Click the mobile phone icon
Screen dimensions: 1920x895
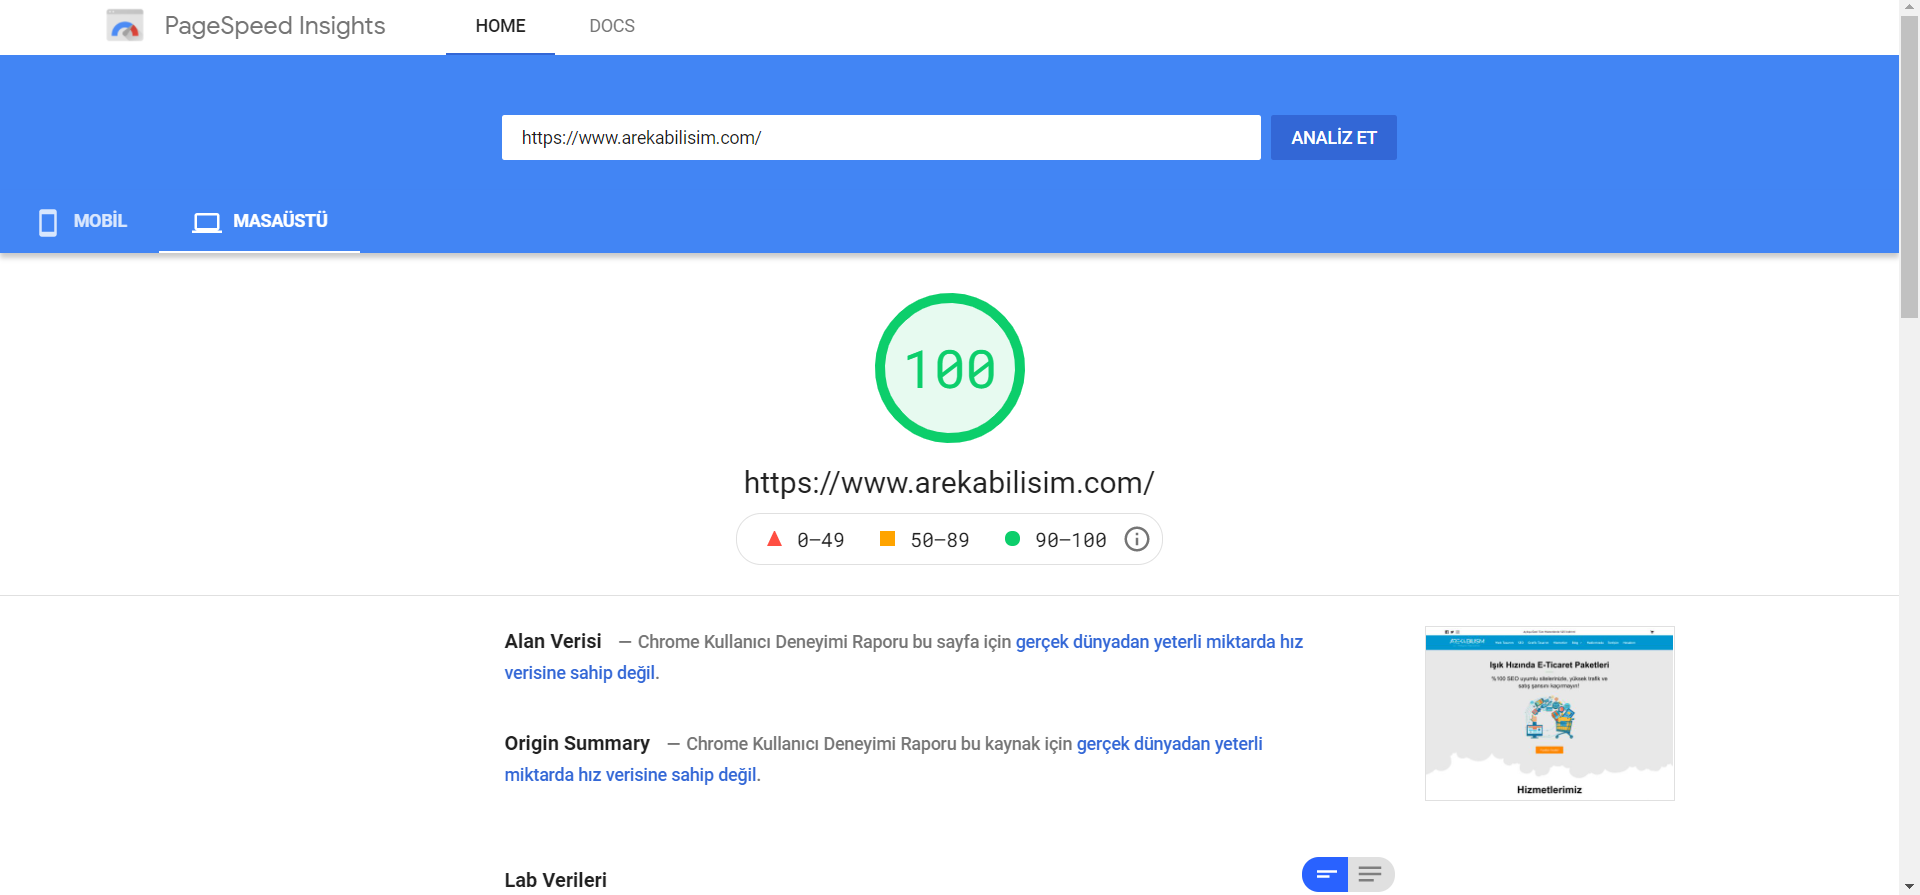47,222
